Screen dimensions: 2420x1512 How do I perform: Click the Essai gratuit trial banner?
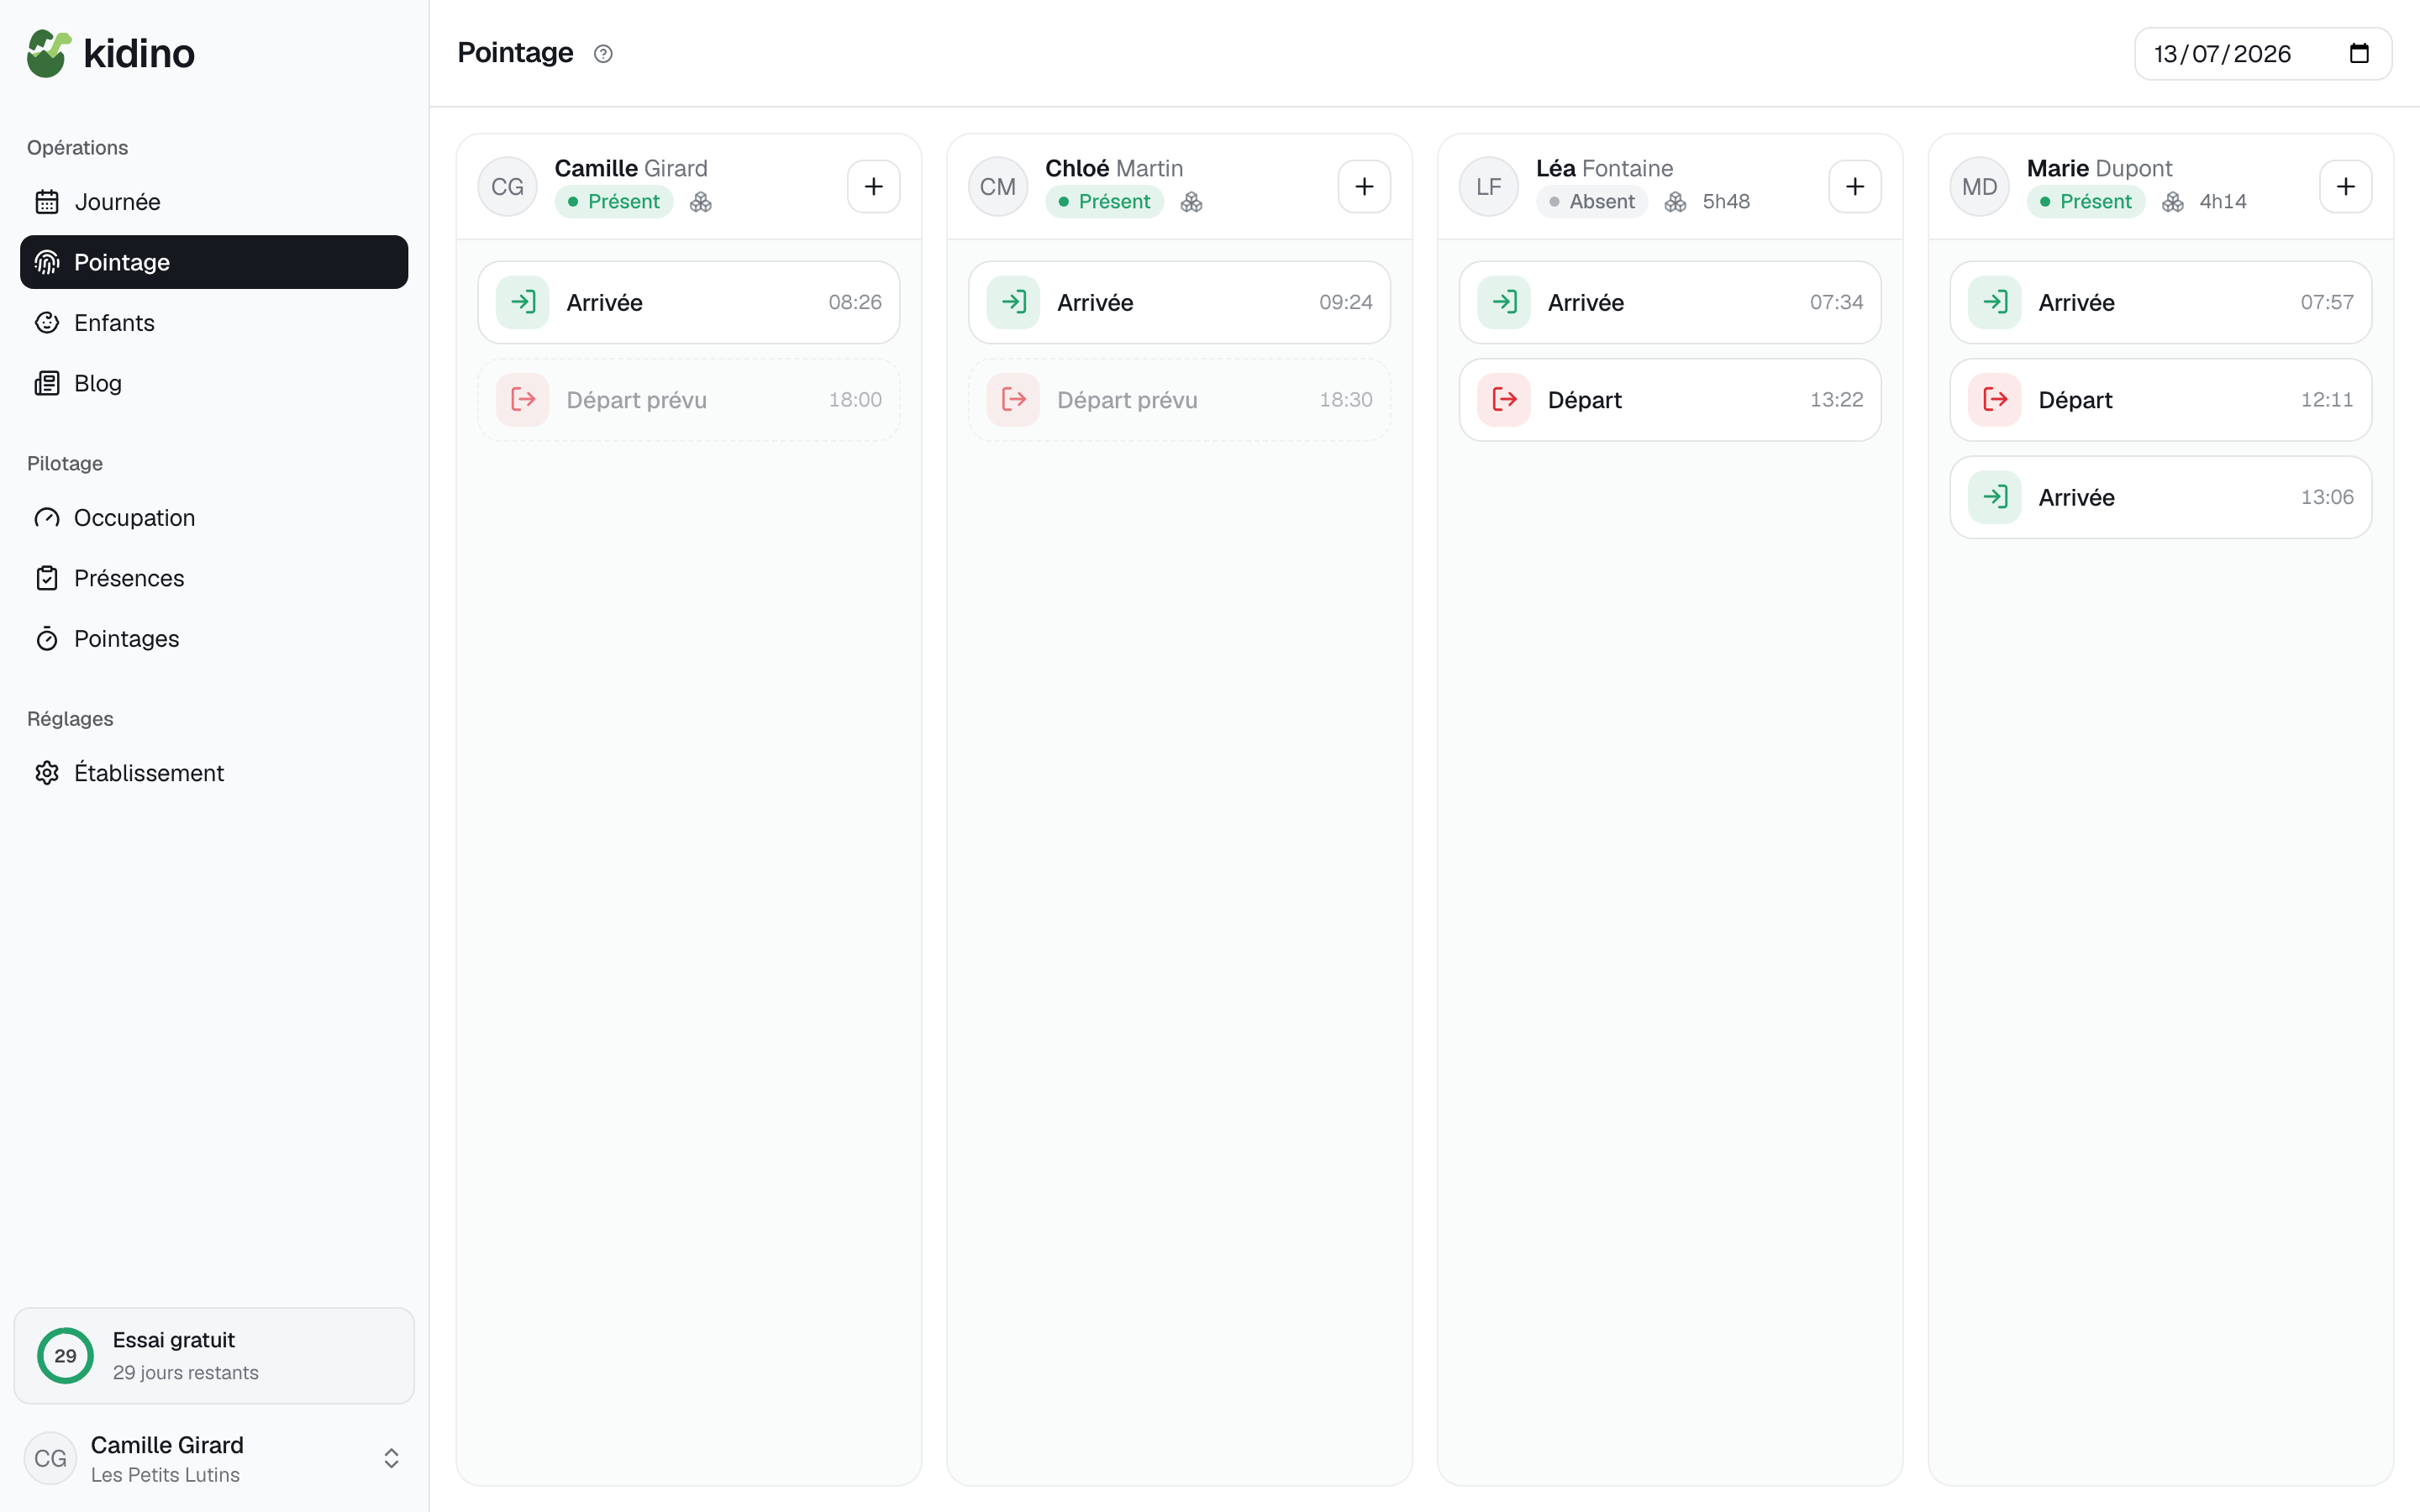pos(214,1356)
